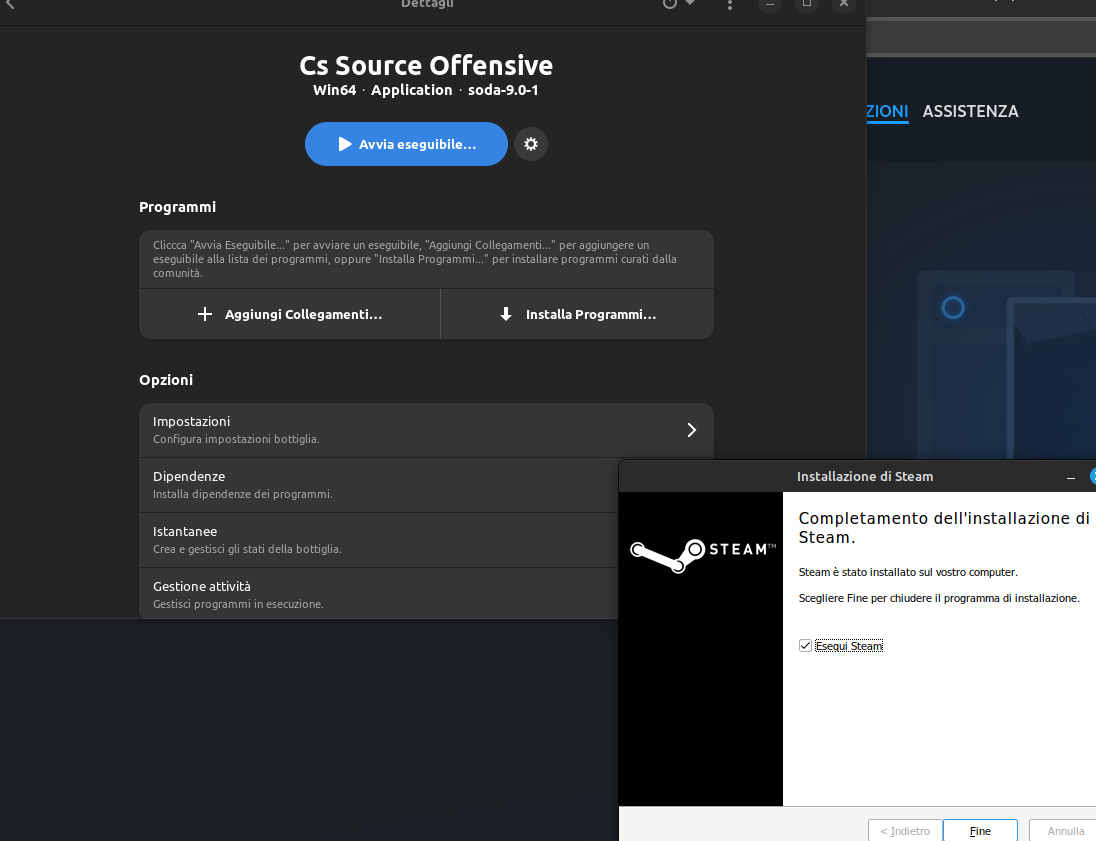The image size is (1096, 841).
Task: Expand Impostazioni using its chevron arrow
Action: click(x=691, y=430)
